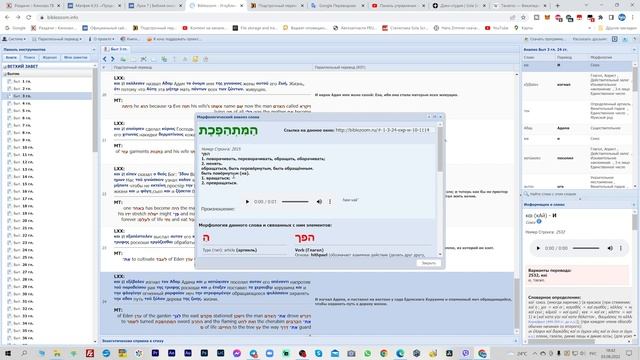This screenshot has height=360, width=640.
Task: Click audio progress bar in word info panel
Action: (x=586, y=248)
